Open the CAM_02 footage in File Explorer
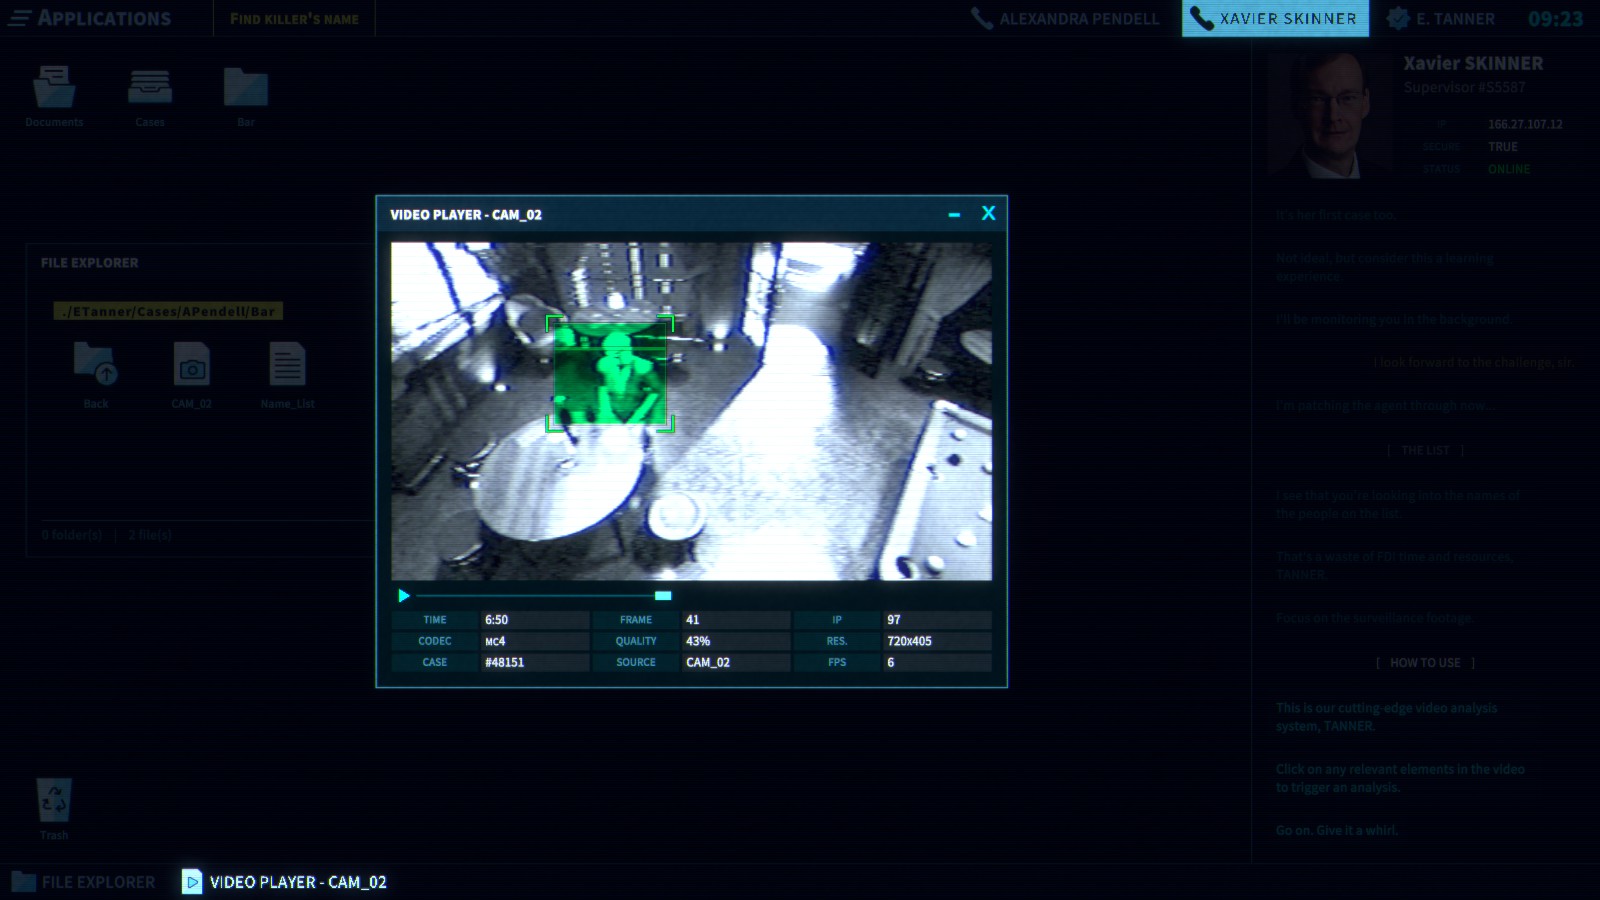This screenshot has height=900, width=1600. 192,370
